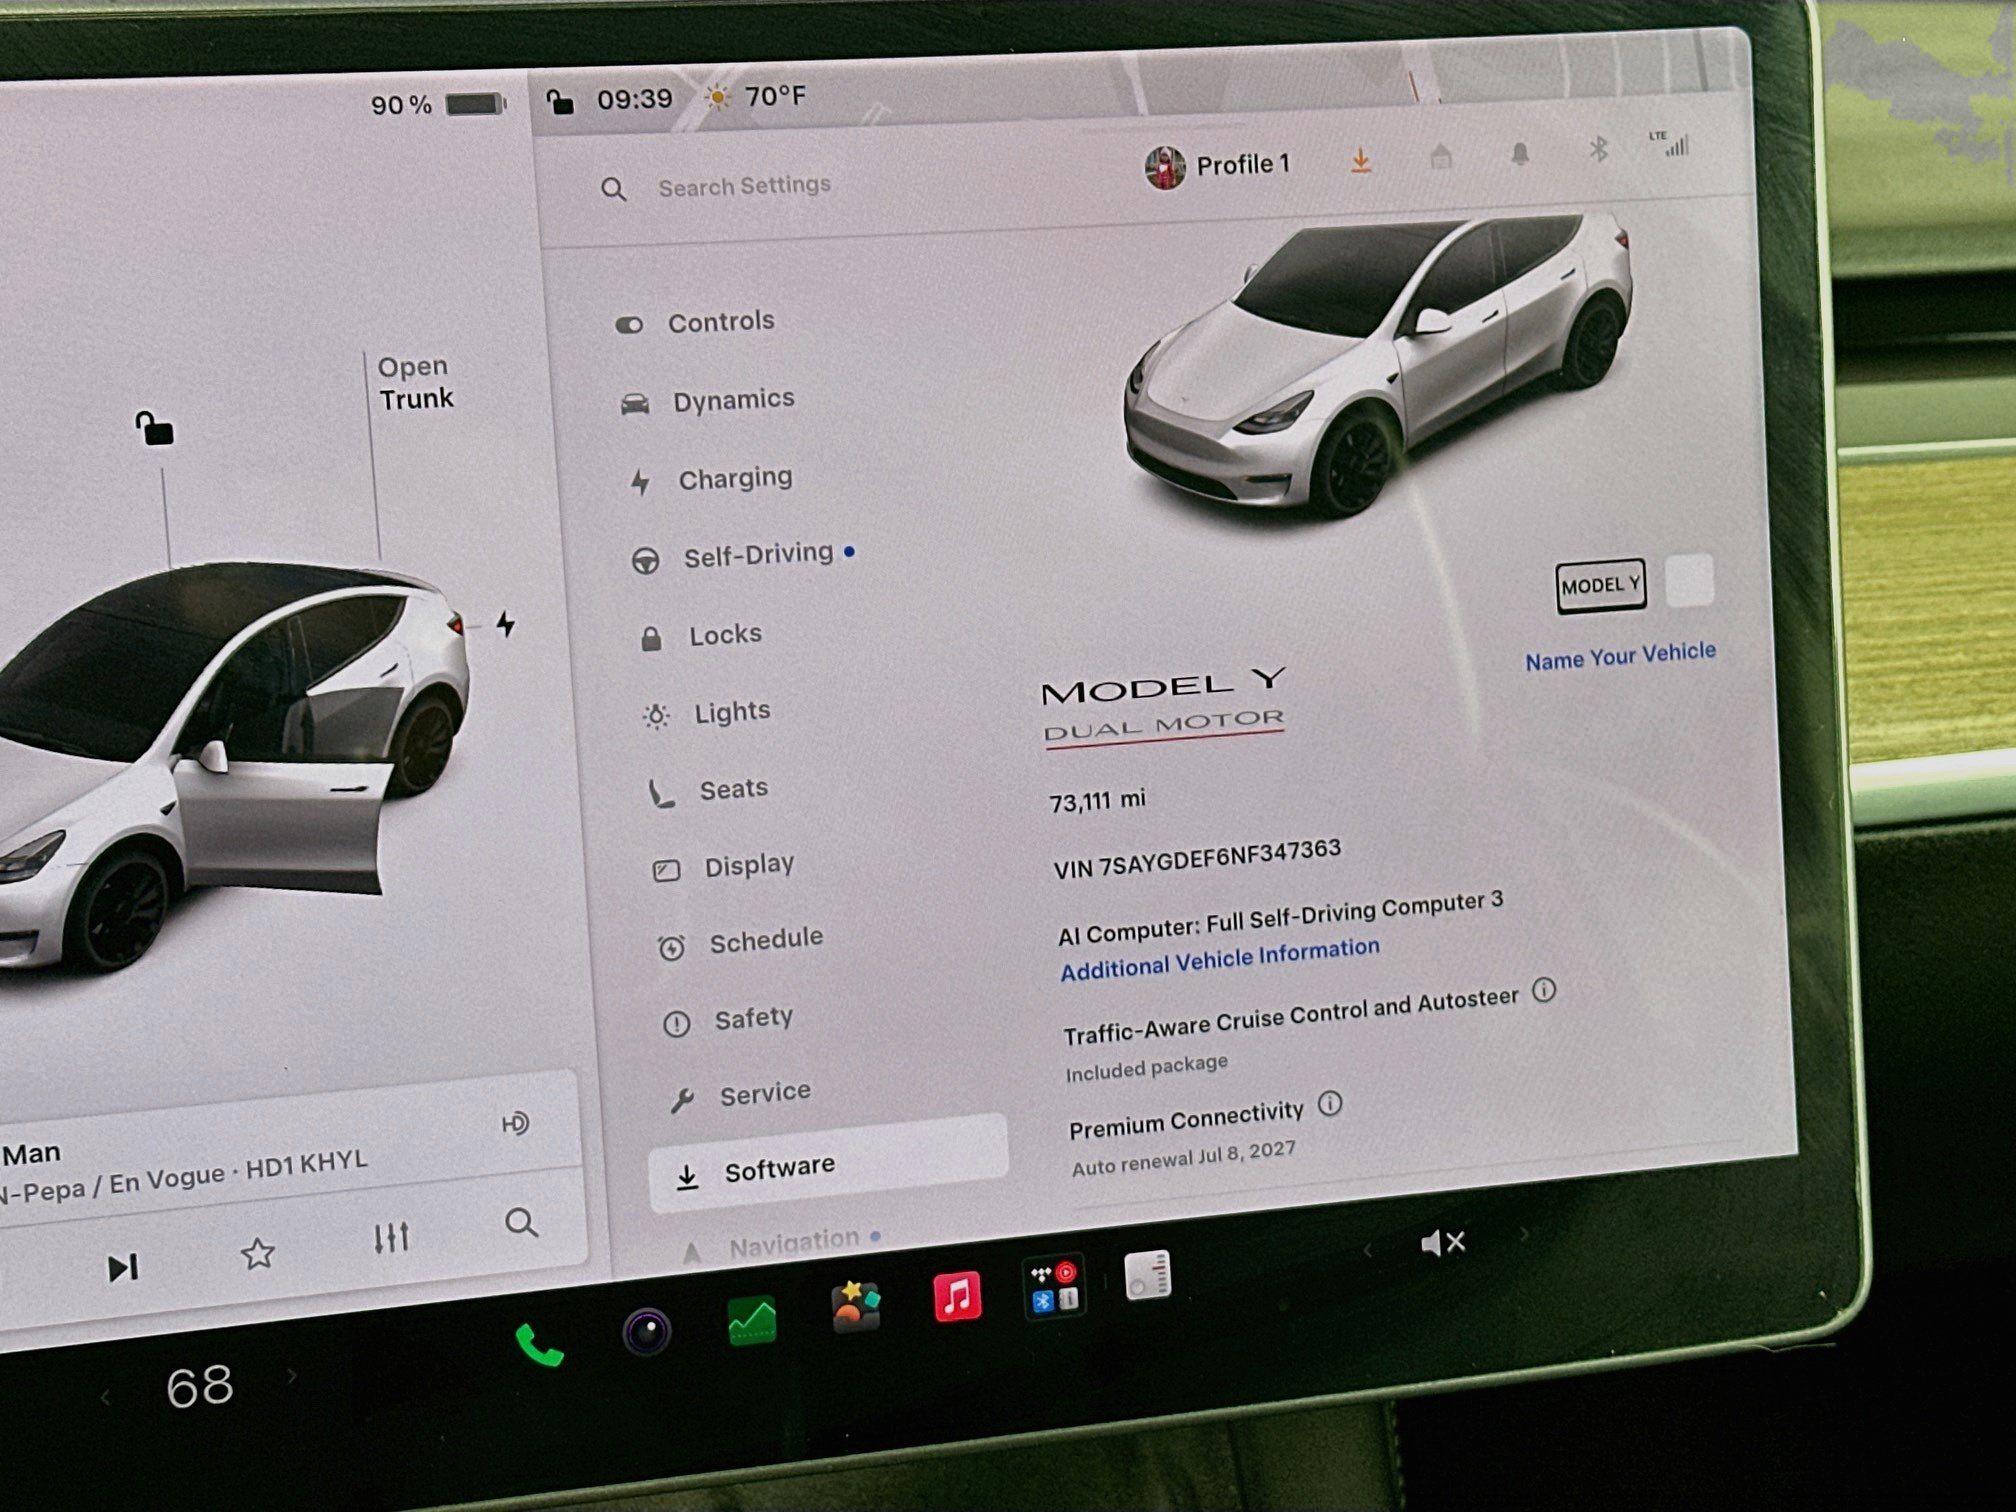Tap the 68 cabin temperature
Viewport: 2016px width, 1512px height.
click(200, 1386)
